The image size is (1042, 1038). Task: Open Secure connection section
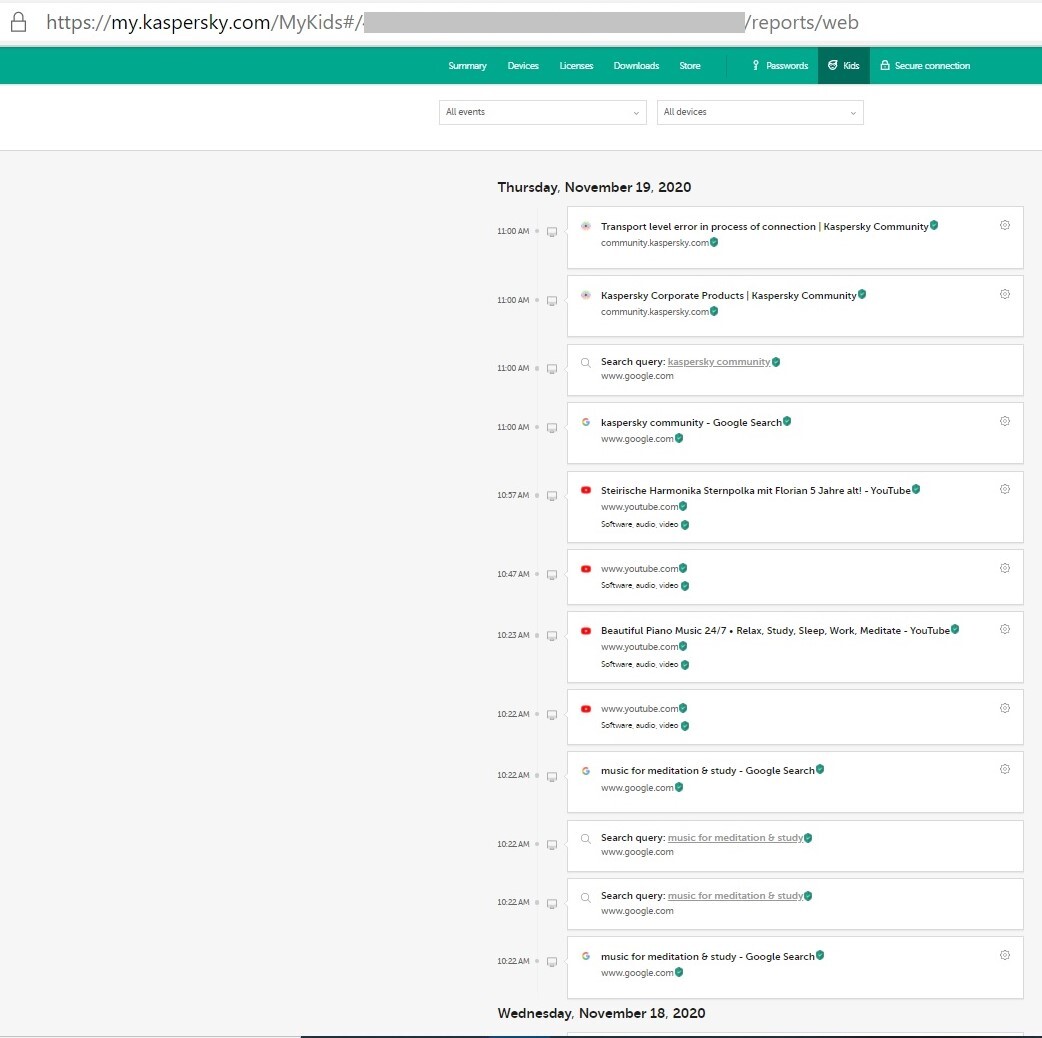[x=925, y=66]
